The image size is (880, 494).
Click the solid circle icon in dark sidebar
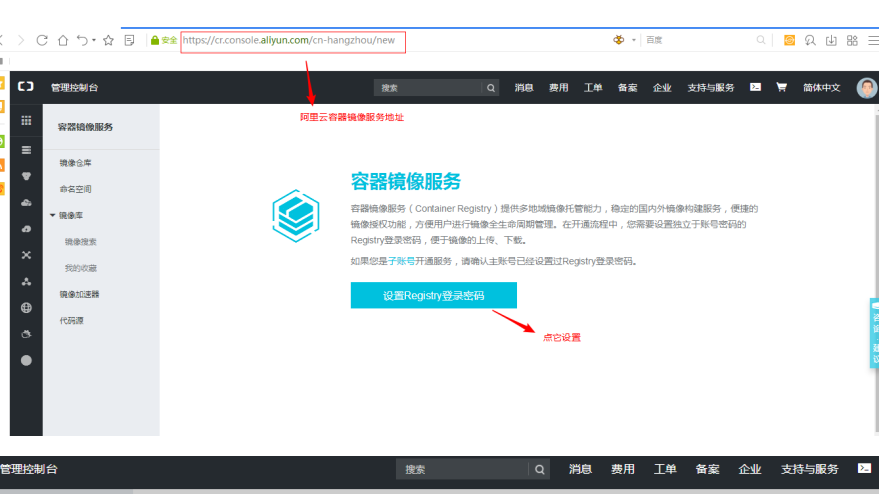(26, 360)
